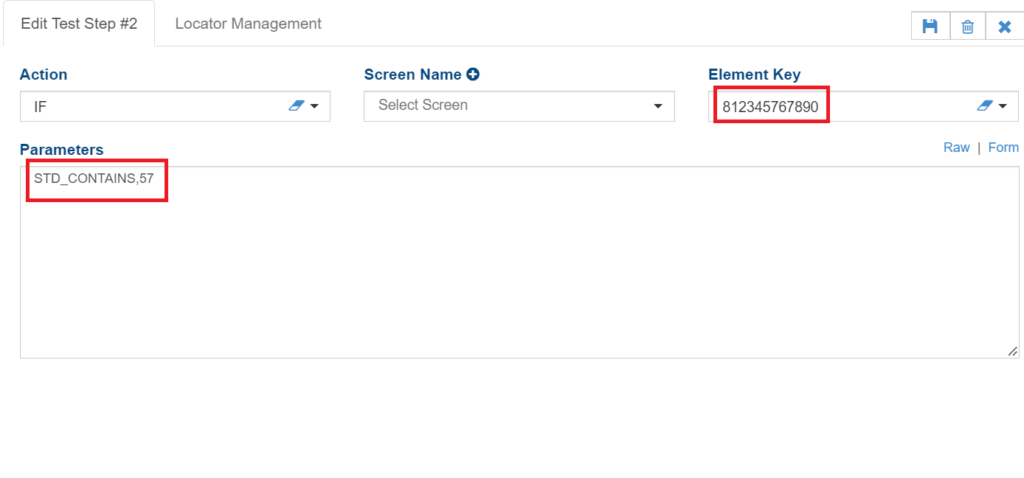The width and height of the screenshot is (1024, 478).
Task: Save the test step using the floppy disk icon
Action: tap(930, 26)
